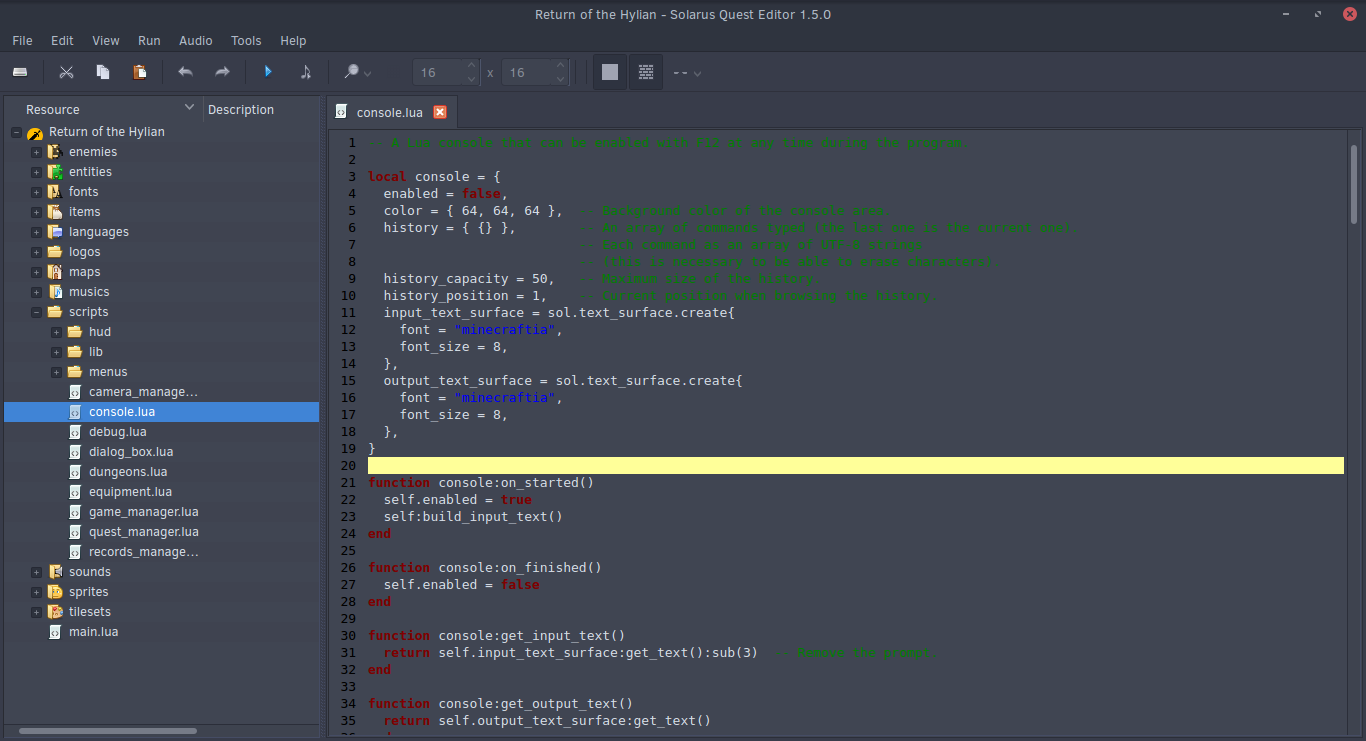Click the Redo arrow icon
The width and height of the screenshot is (1366, 741).
pyautogui.click(x=222, y=72)
